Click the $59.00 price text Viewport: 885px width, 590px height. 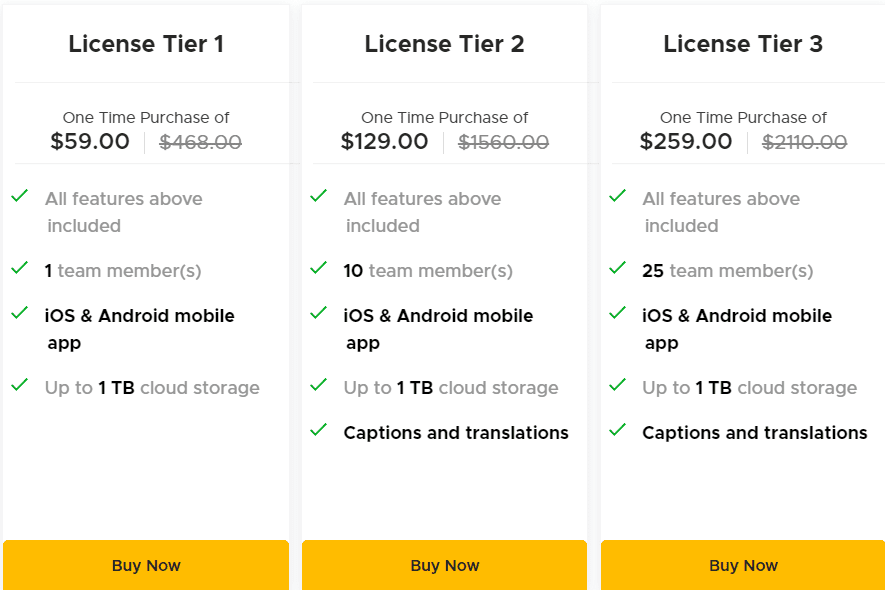click(x=90, y=141)
